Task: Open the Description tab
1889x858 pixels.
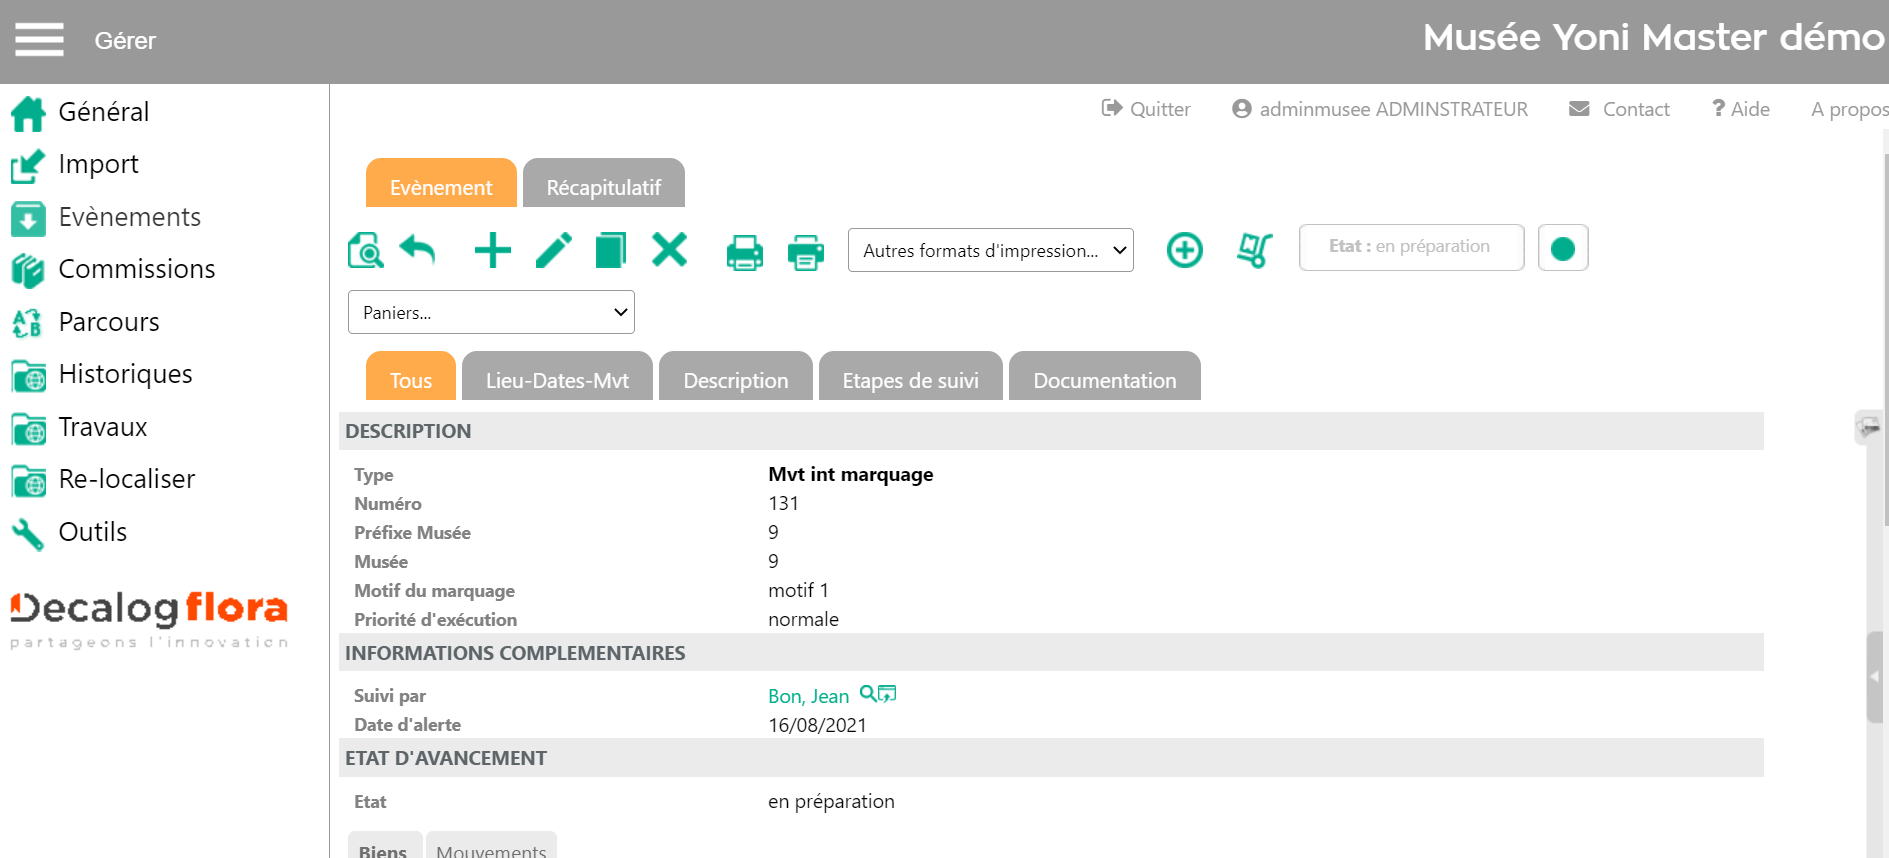Action: tap(736, 376)
